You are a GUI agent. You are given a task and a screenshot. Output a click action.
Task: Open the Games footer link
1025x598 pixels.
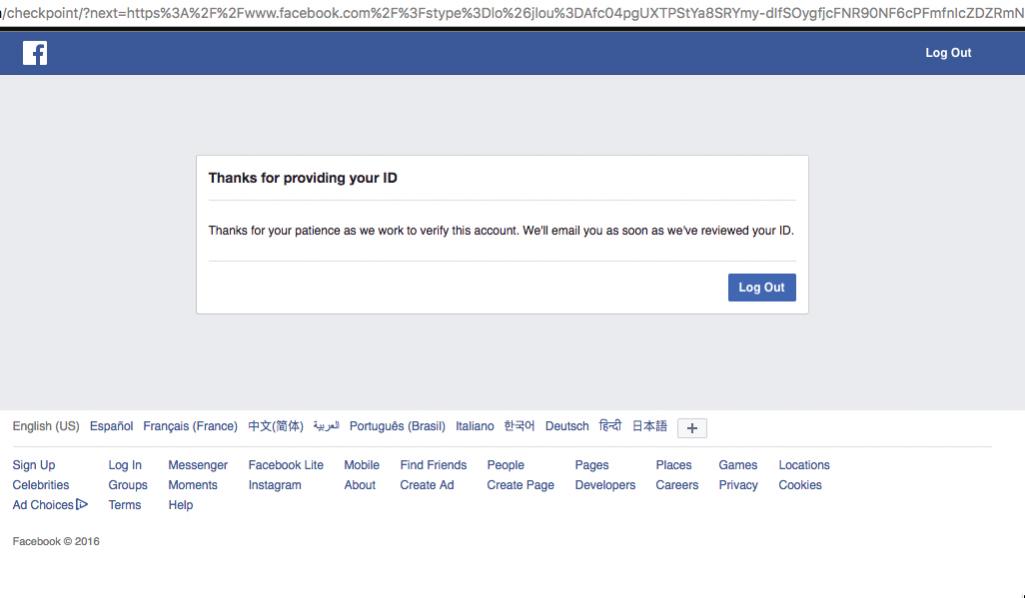737,465
